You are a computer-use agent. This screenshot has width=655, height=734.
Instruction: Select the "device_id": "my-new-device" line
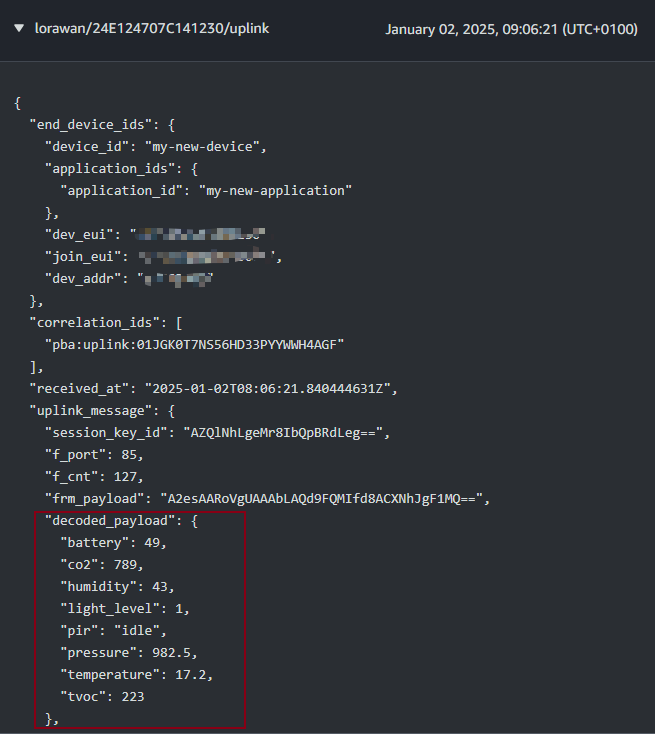coord(156,147)
